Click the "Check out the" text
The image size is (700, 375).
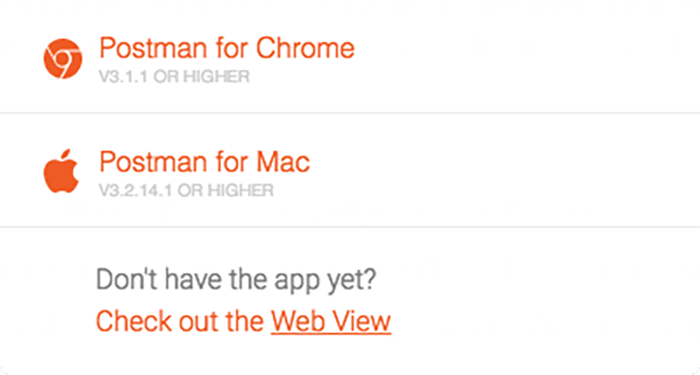(180, 321)
